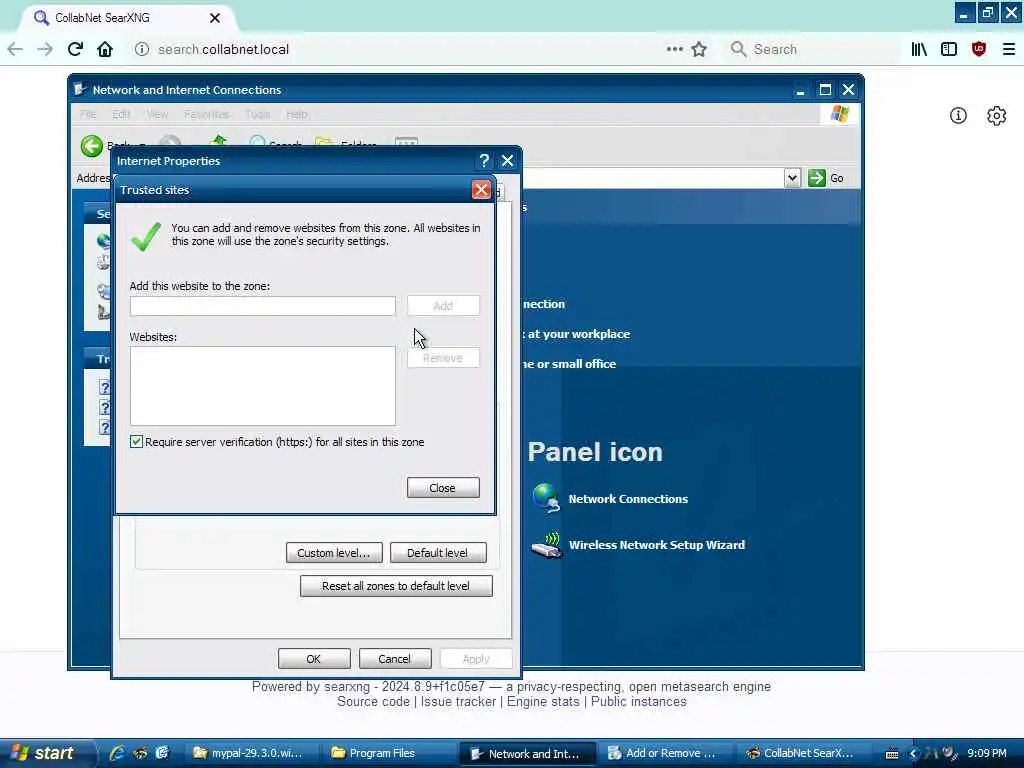This screenshot has height=768, width=1024.
Task: Open the address bar dropdown in Network window
Action: 792,178
